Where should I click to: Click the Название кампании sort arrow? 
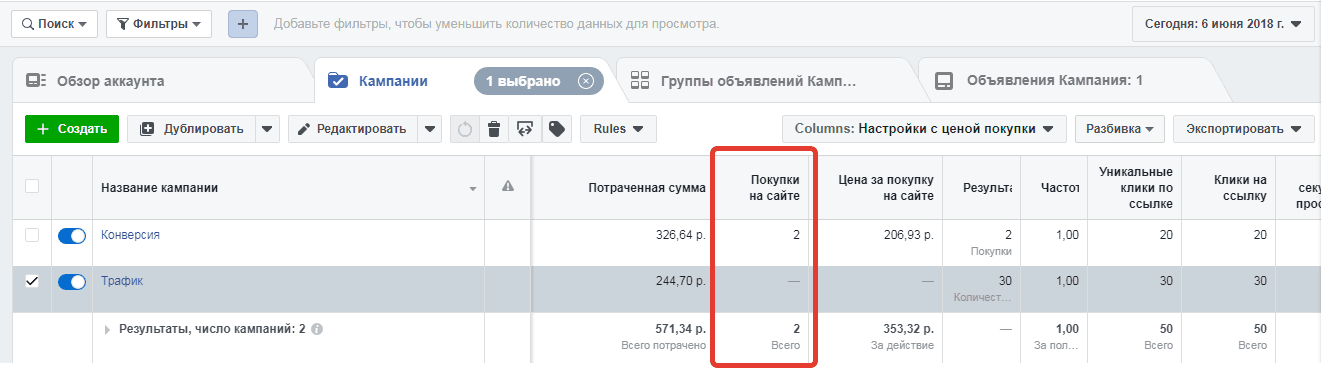tap(473, 189)
